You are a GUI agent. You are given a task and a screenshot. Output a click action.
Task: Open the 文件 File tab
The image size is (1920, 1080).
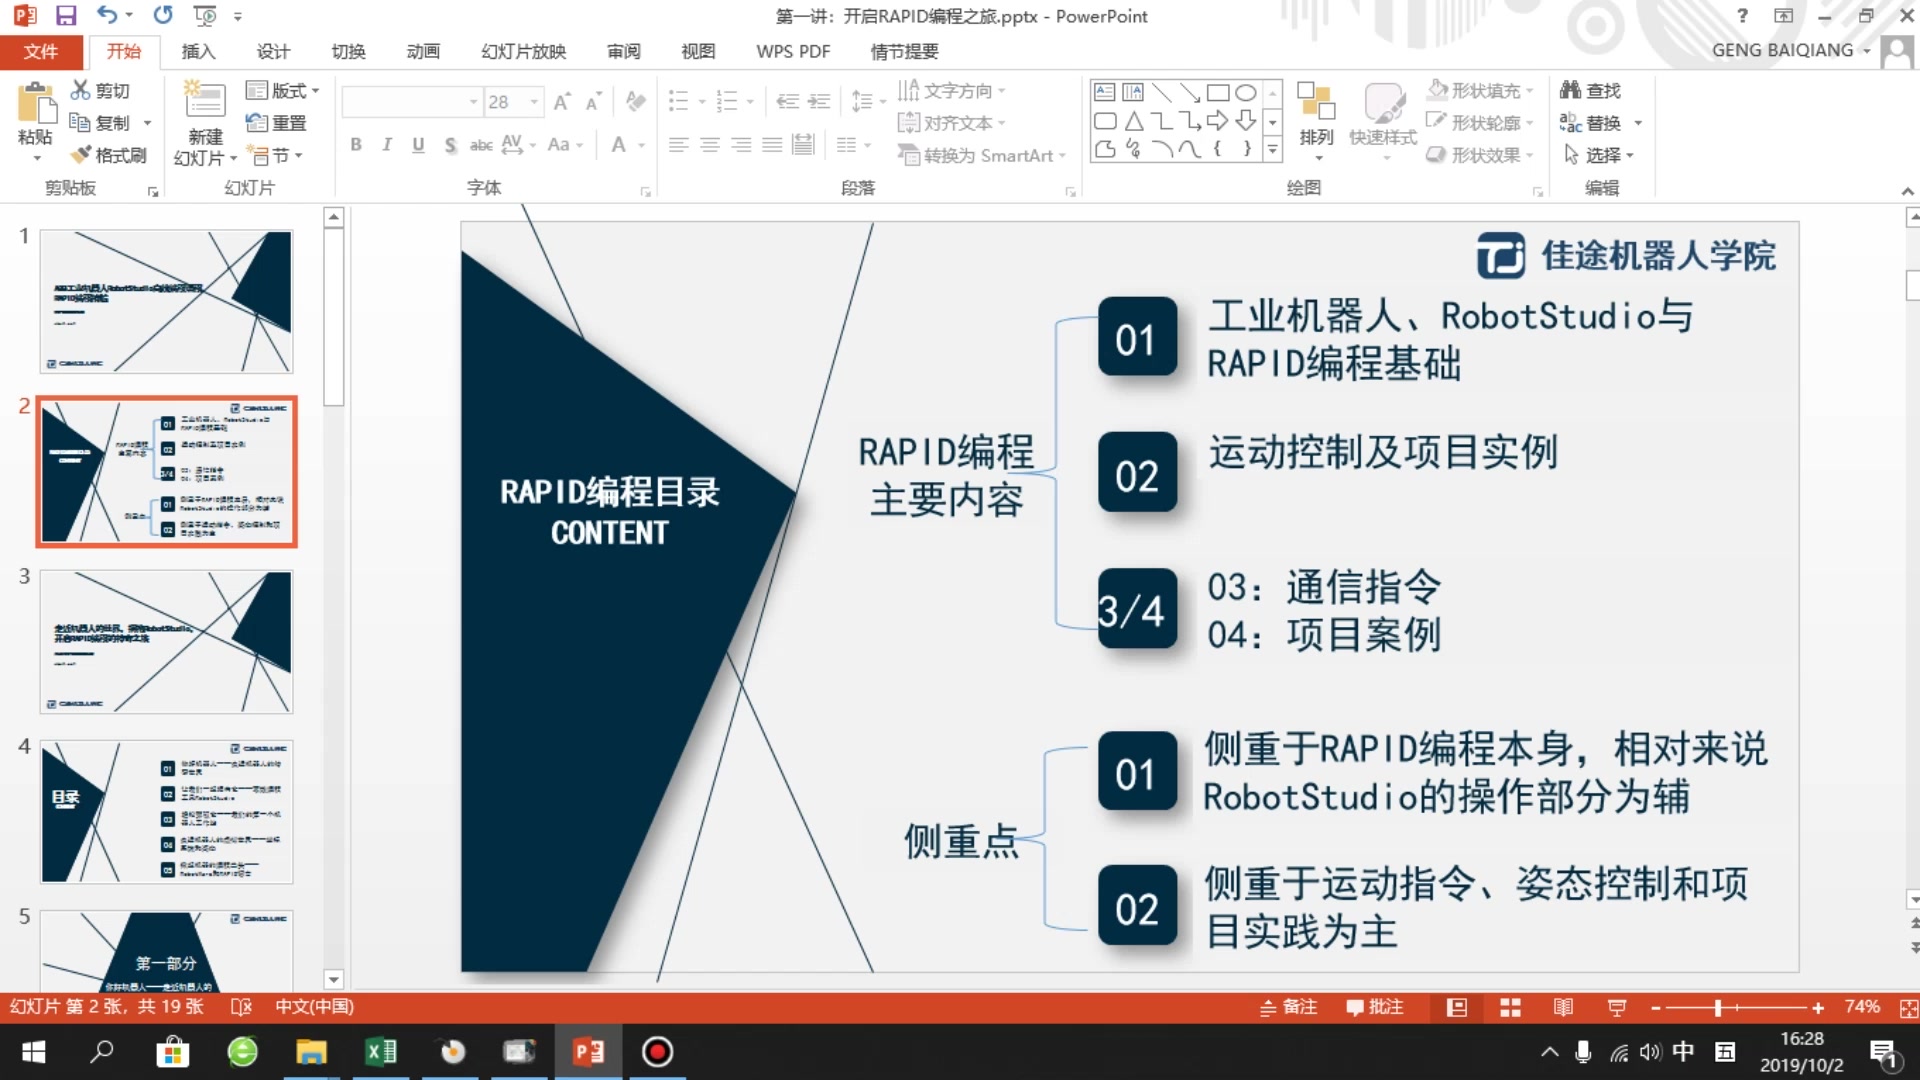point(40,51)
